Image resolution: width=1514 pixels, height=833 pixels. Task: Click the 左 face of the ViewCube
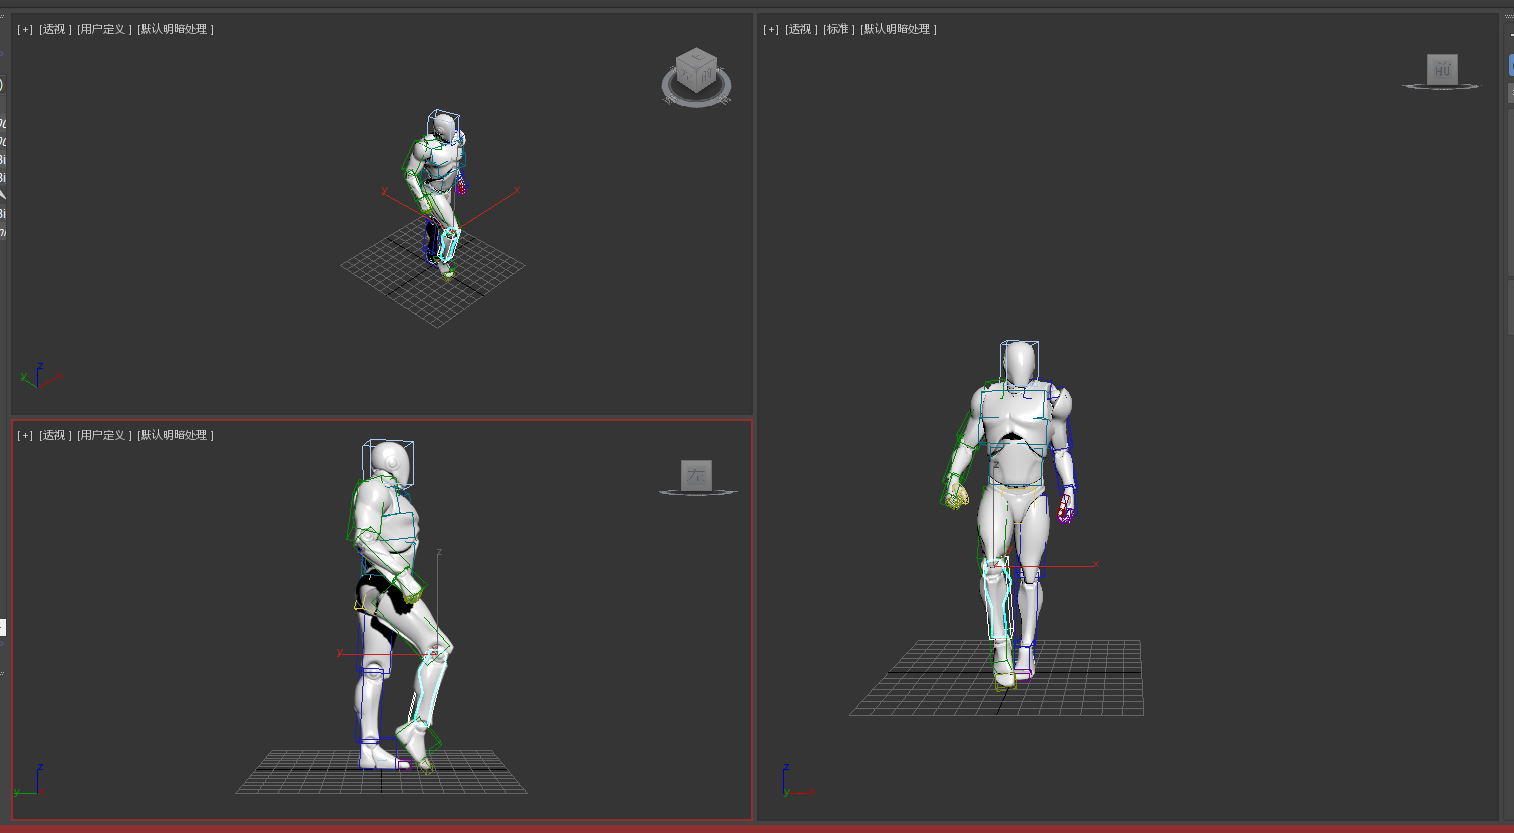coord(697,475)
